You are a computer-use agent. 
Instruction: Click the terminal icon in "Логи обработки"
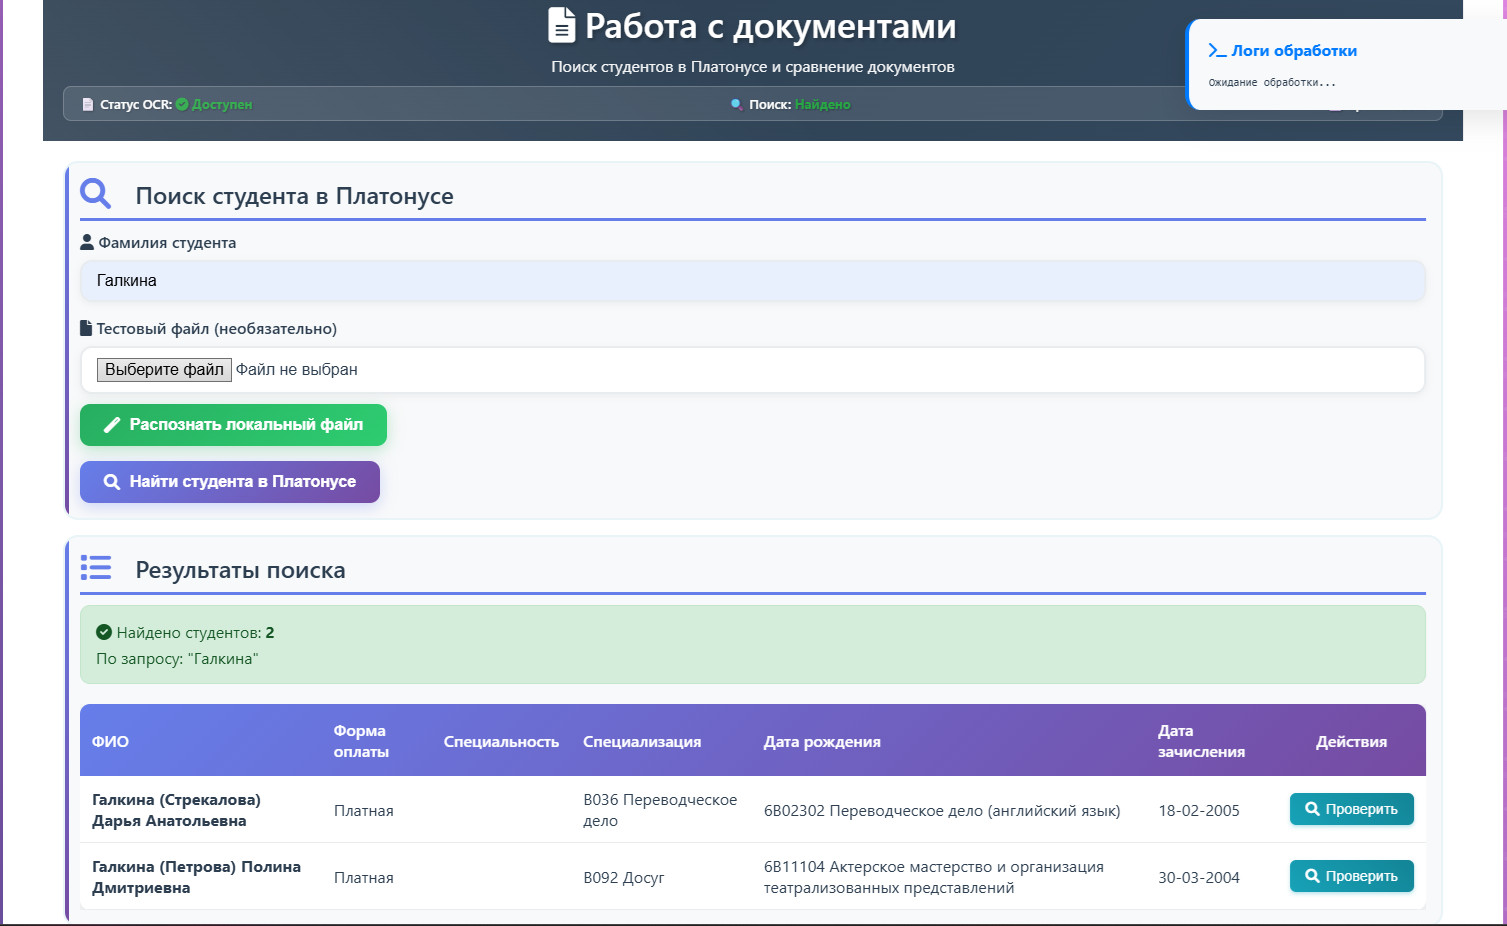coord(1216,49)
